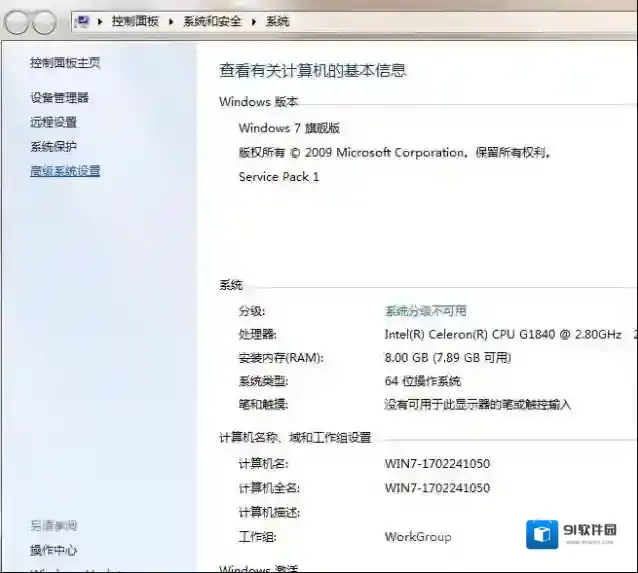Expand the arrow after 系统和安全 breadcrumb

[254, 21]
